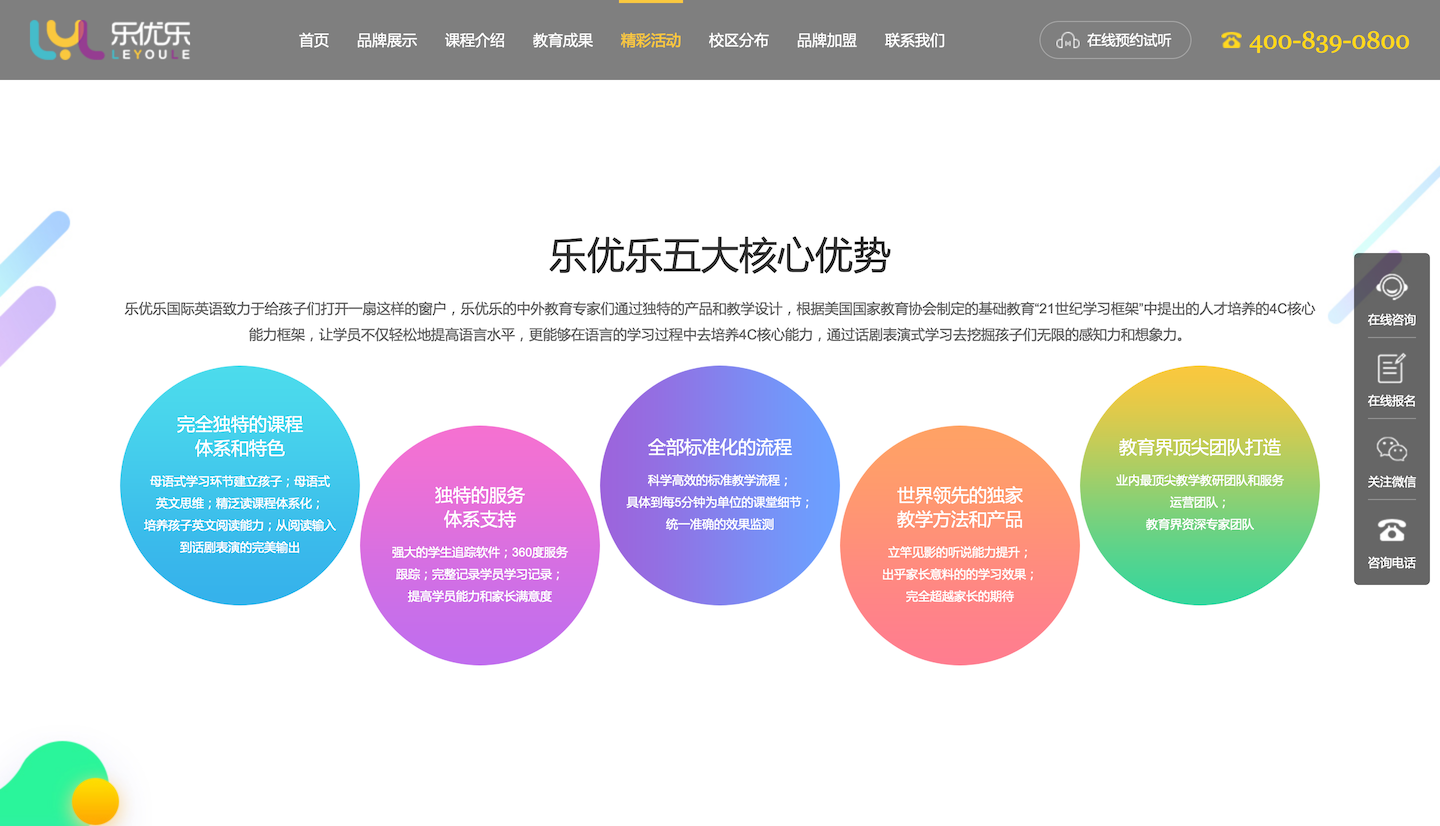This screenshot has height=826, width=1440.
Task: Click 联系我们 in the navbar
Action: [915, 41]
